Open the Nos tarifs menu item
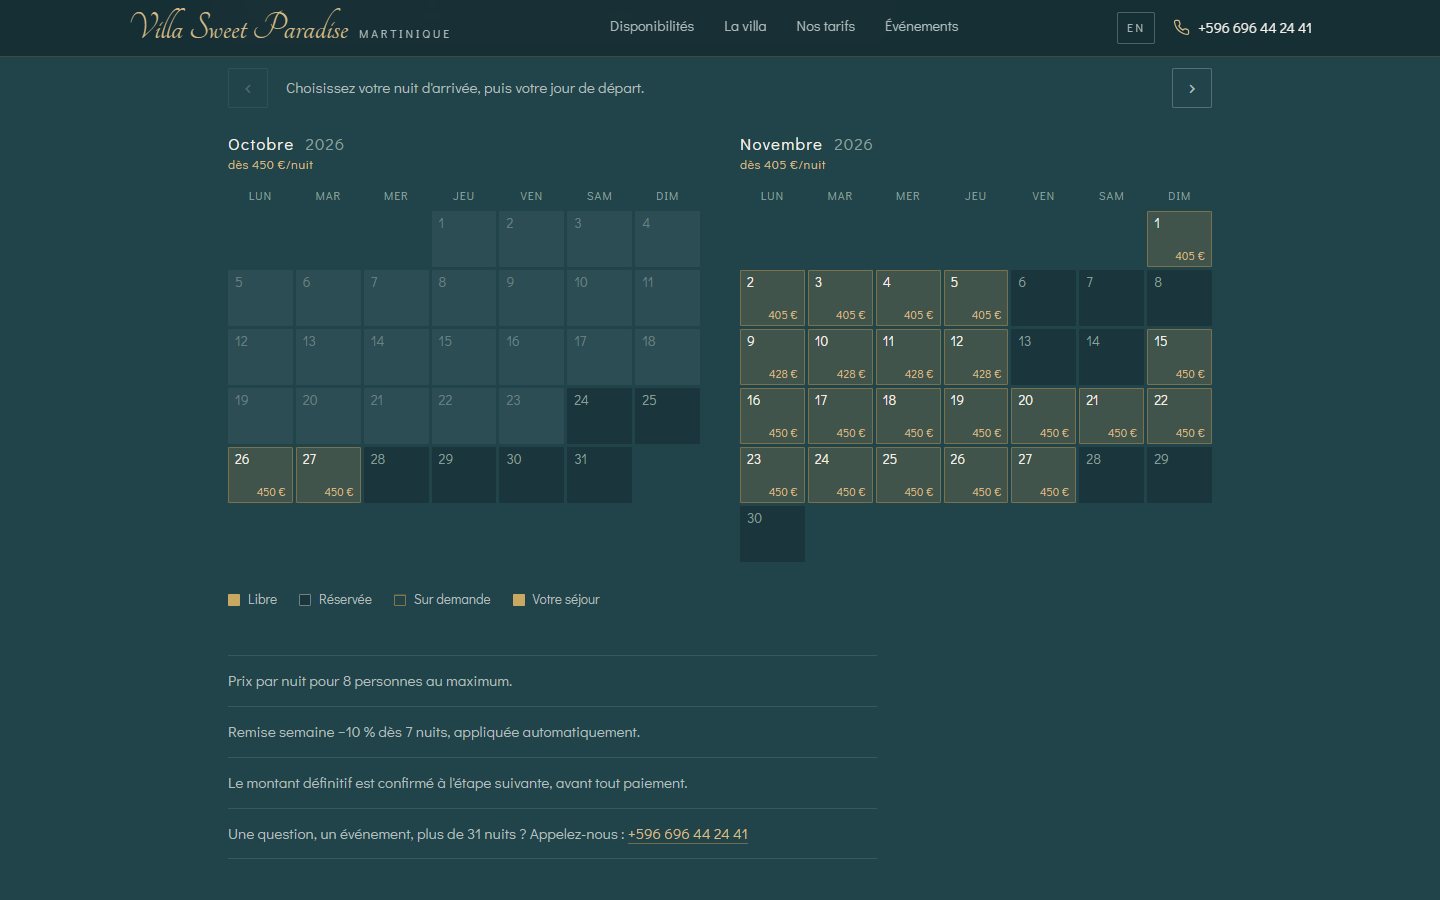The height and width of the screenshot is (900, 1440). pyautogui.click(x=825, y=27)
